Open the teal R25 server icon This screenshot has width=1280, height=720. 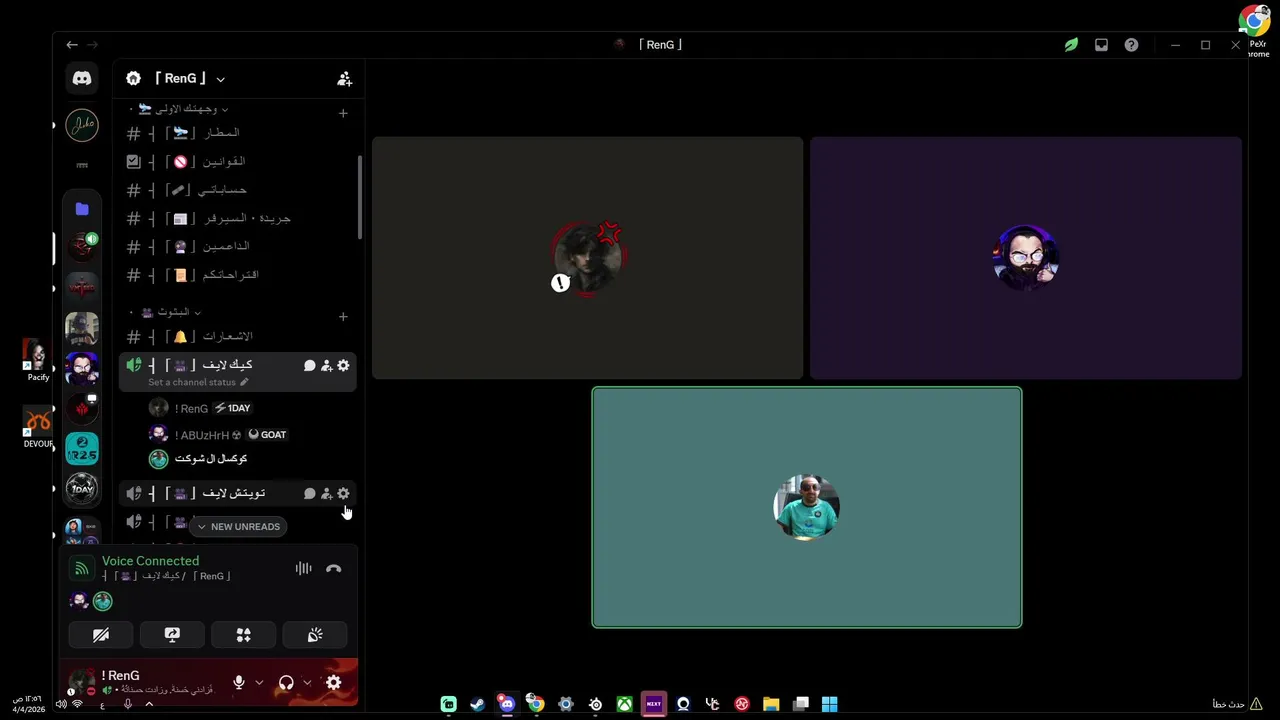(x=82, y=449)
